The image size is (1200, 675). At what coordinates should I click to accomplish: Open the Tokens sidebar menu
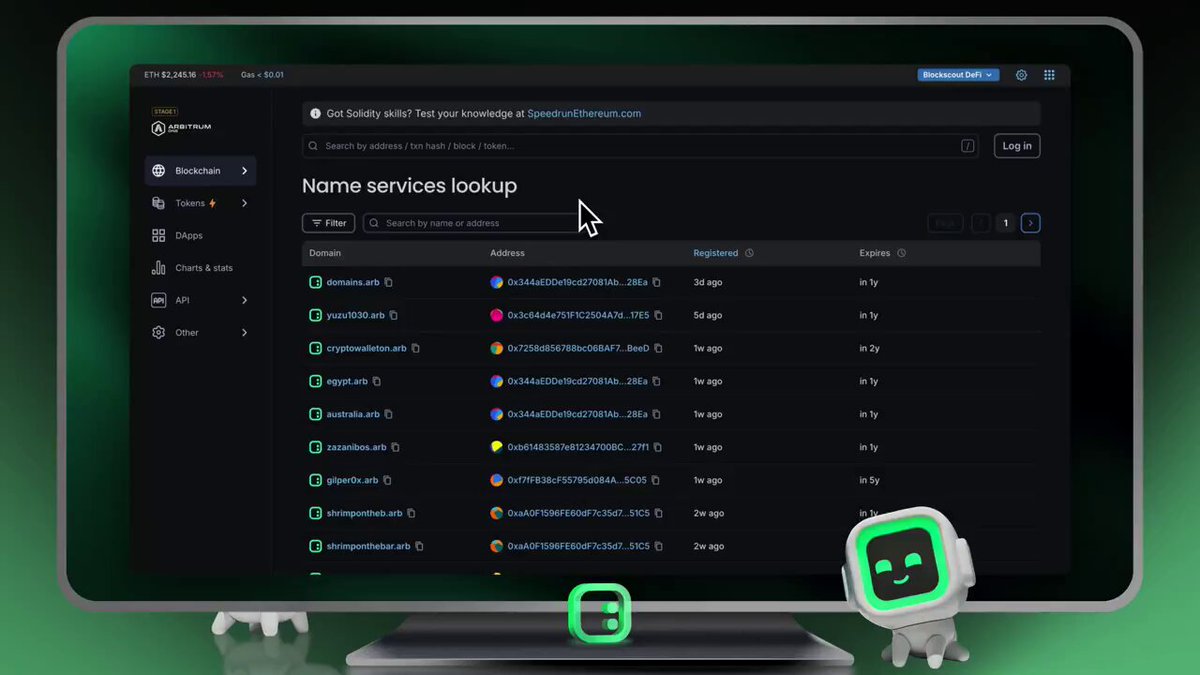[200, 203]
